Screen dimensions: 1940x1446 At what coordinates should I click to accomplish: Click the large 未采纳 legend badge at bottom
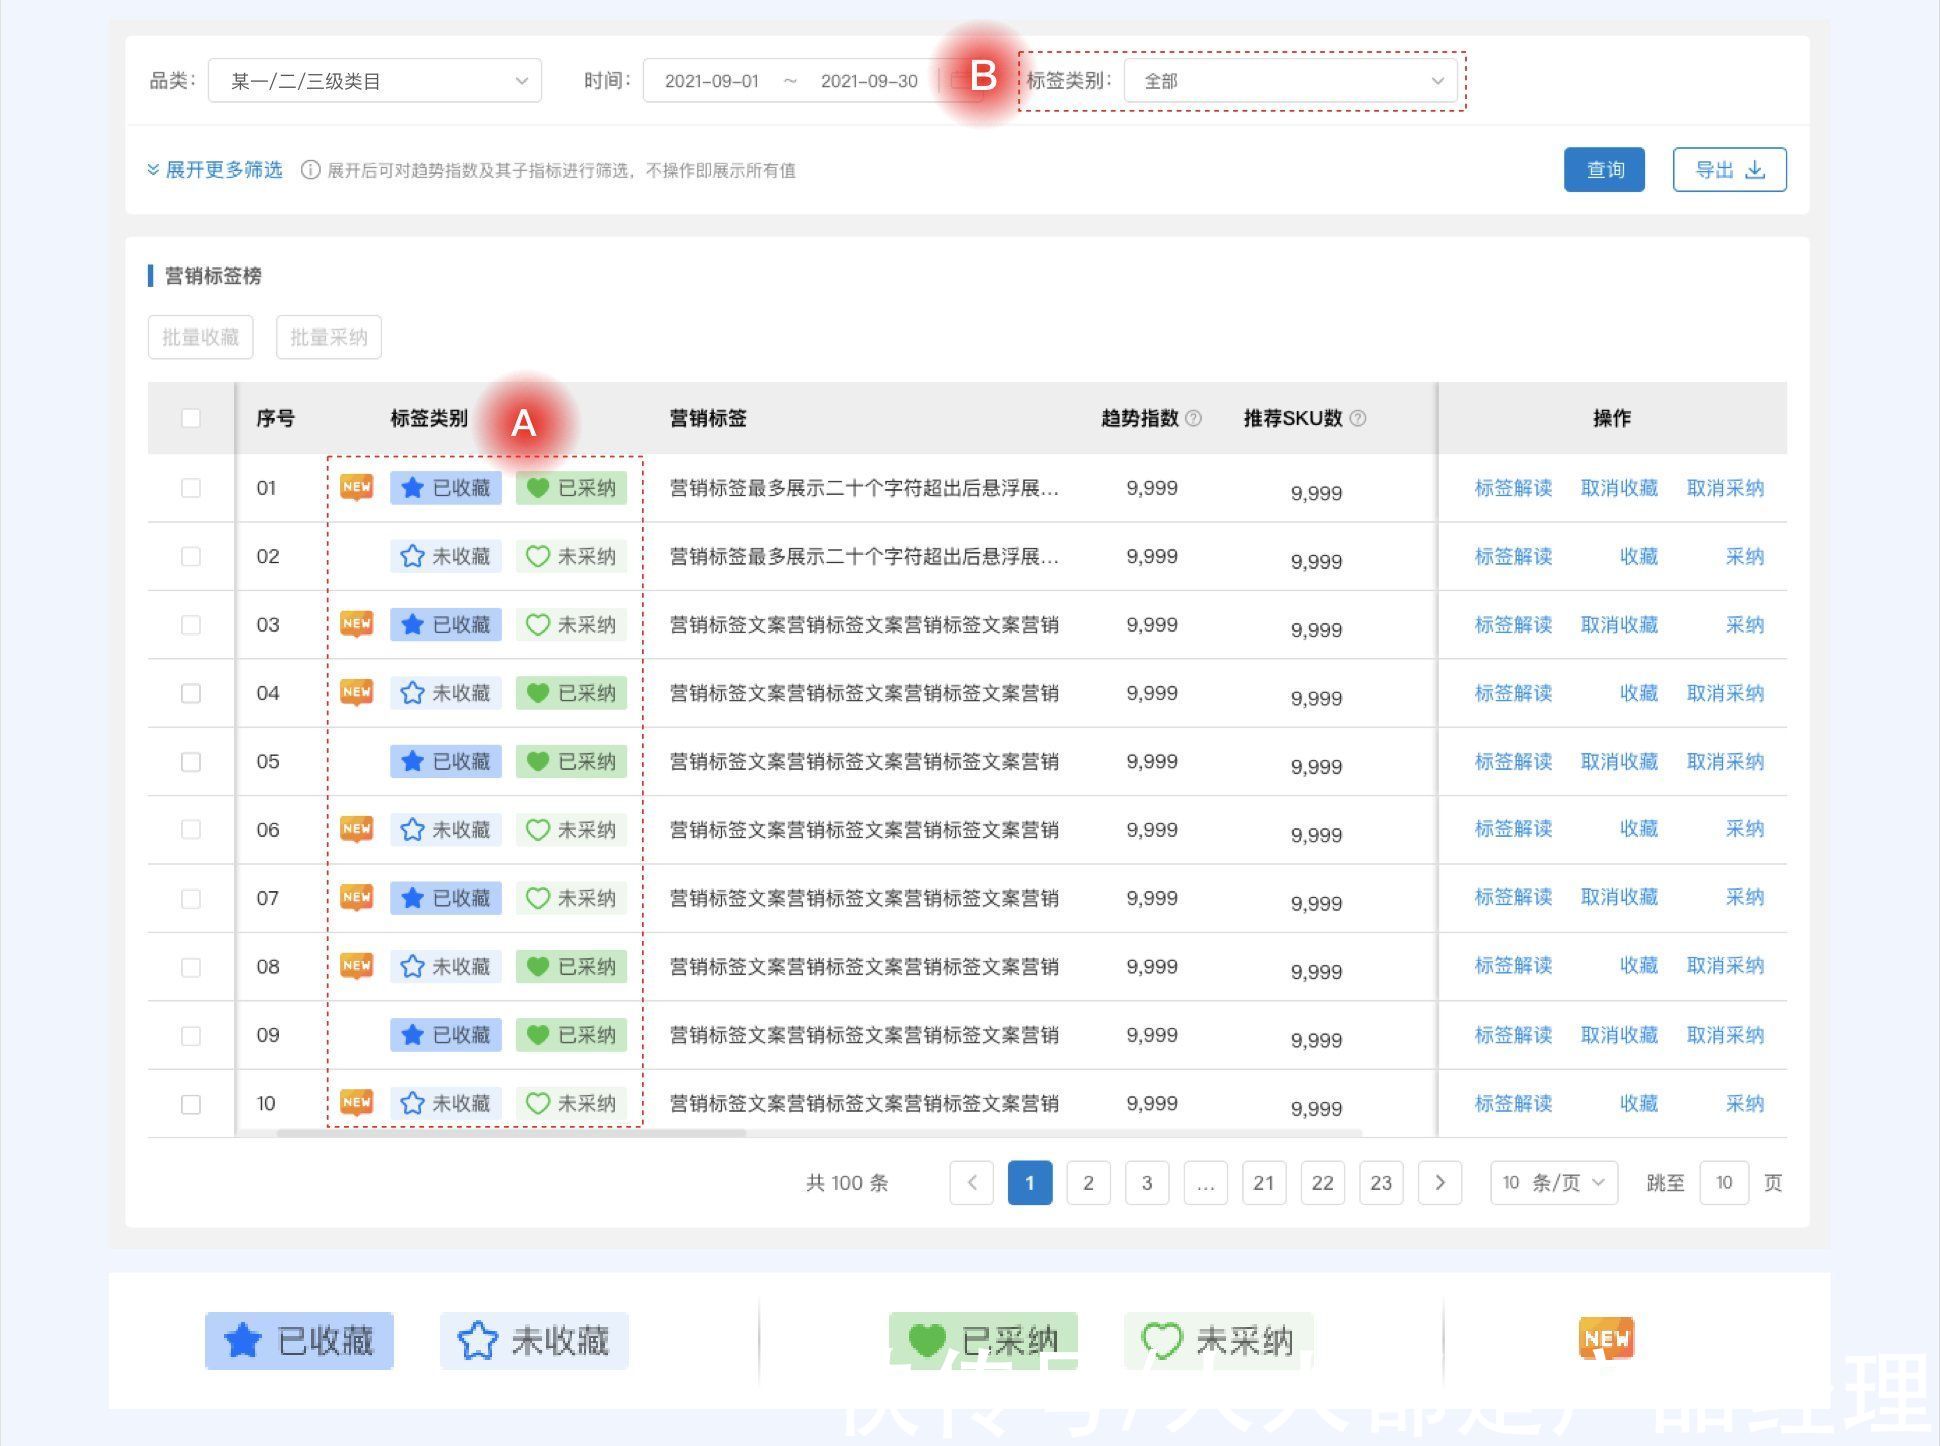pyautogui.click(x=1219, y=1341)
